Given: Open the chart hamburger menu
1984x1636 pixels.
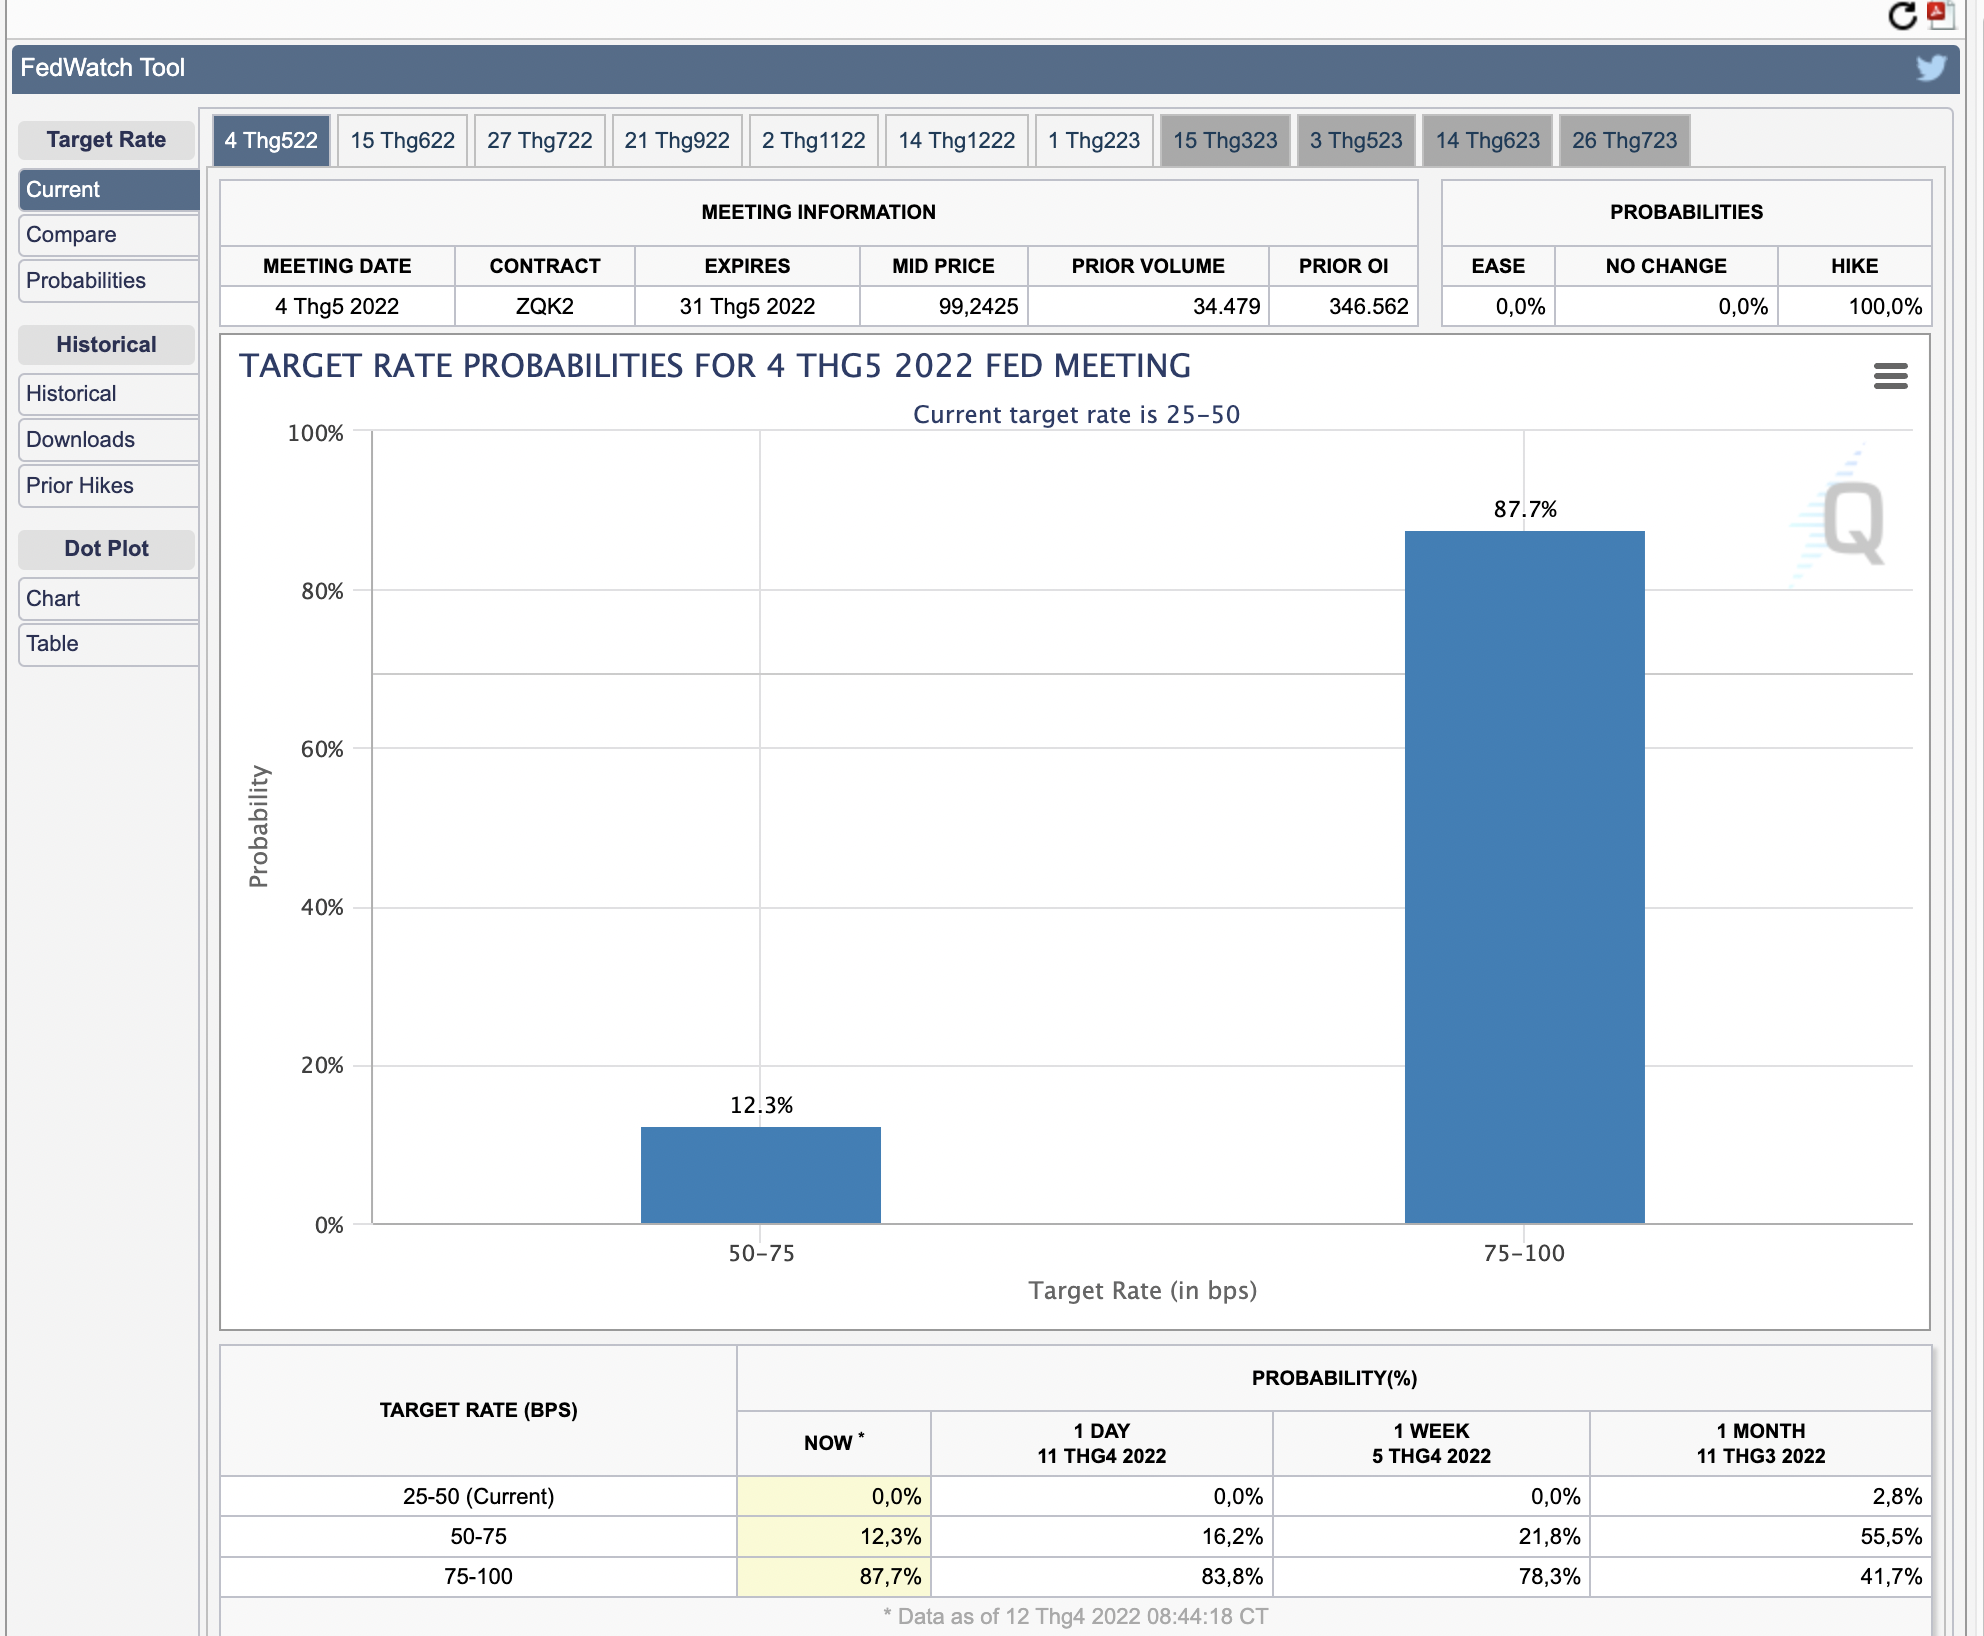Looking at the screenshot, I should [1890, 376].
